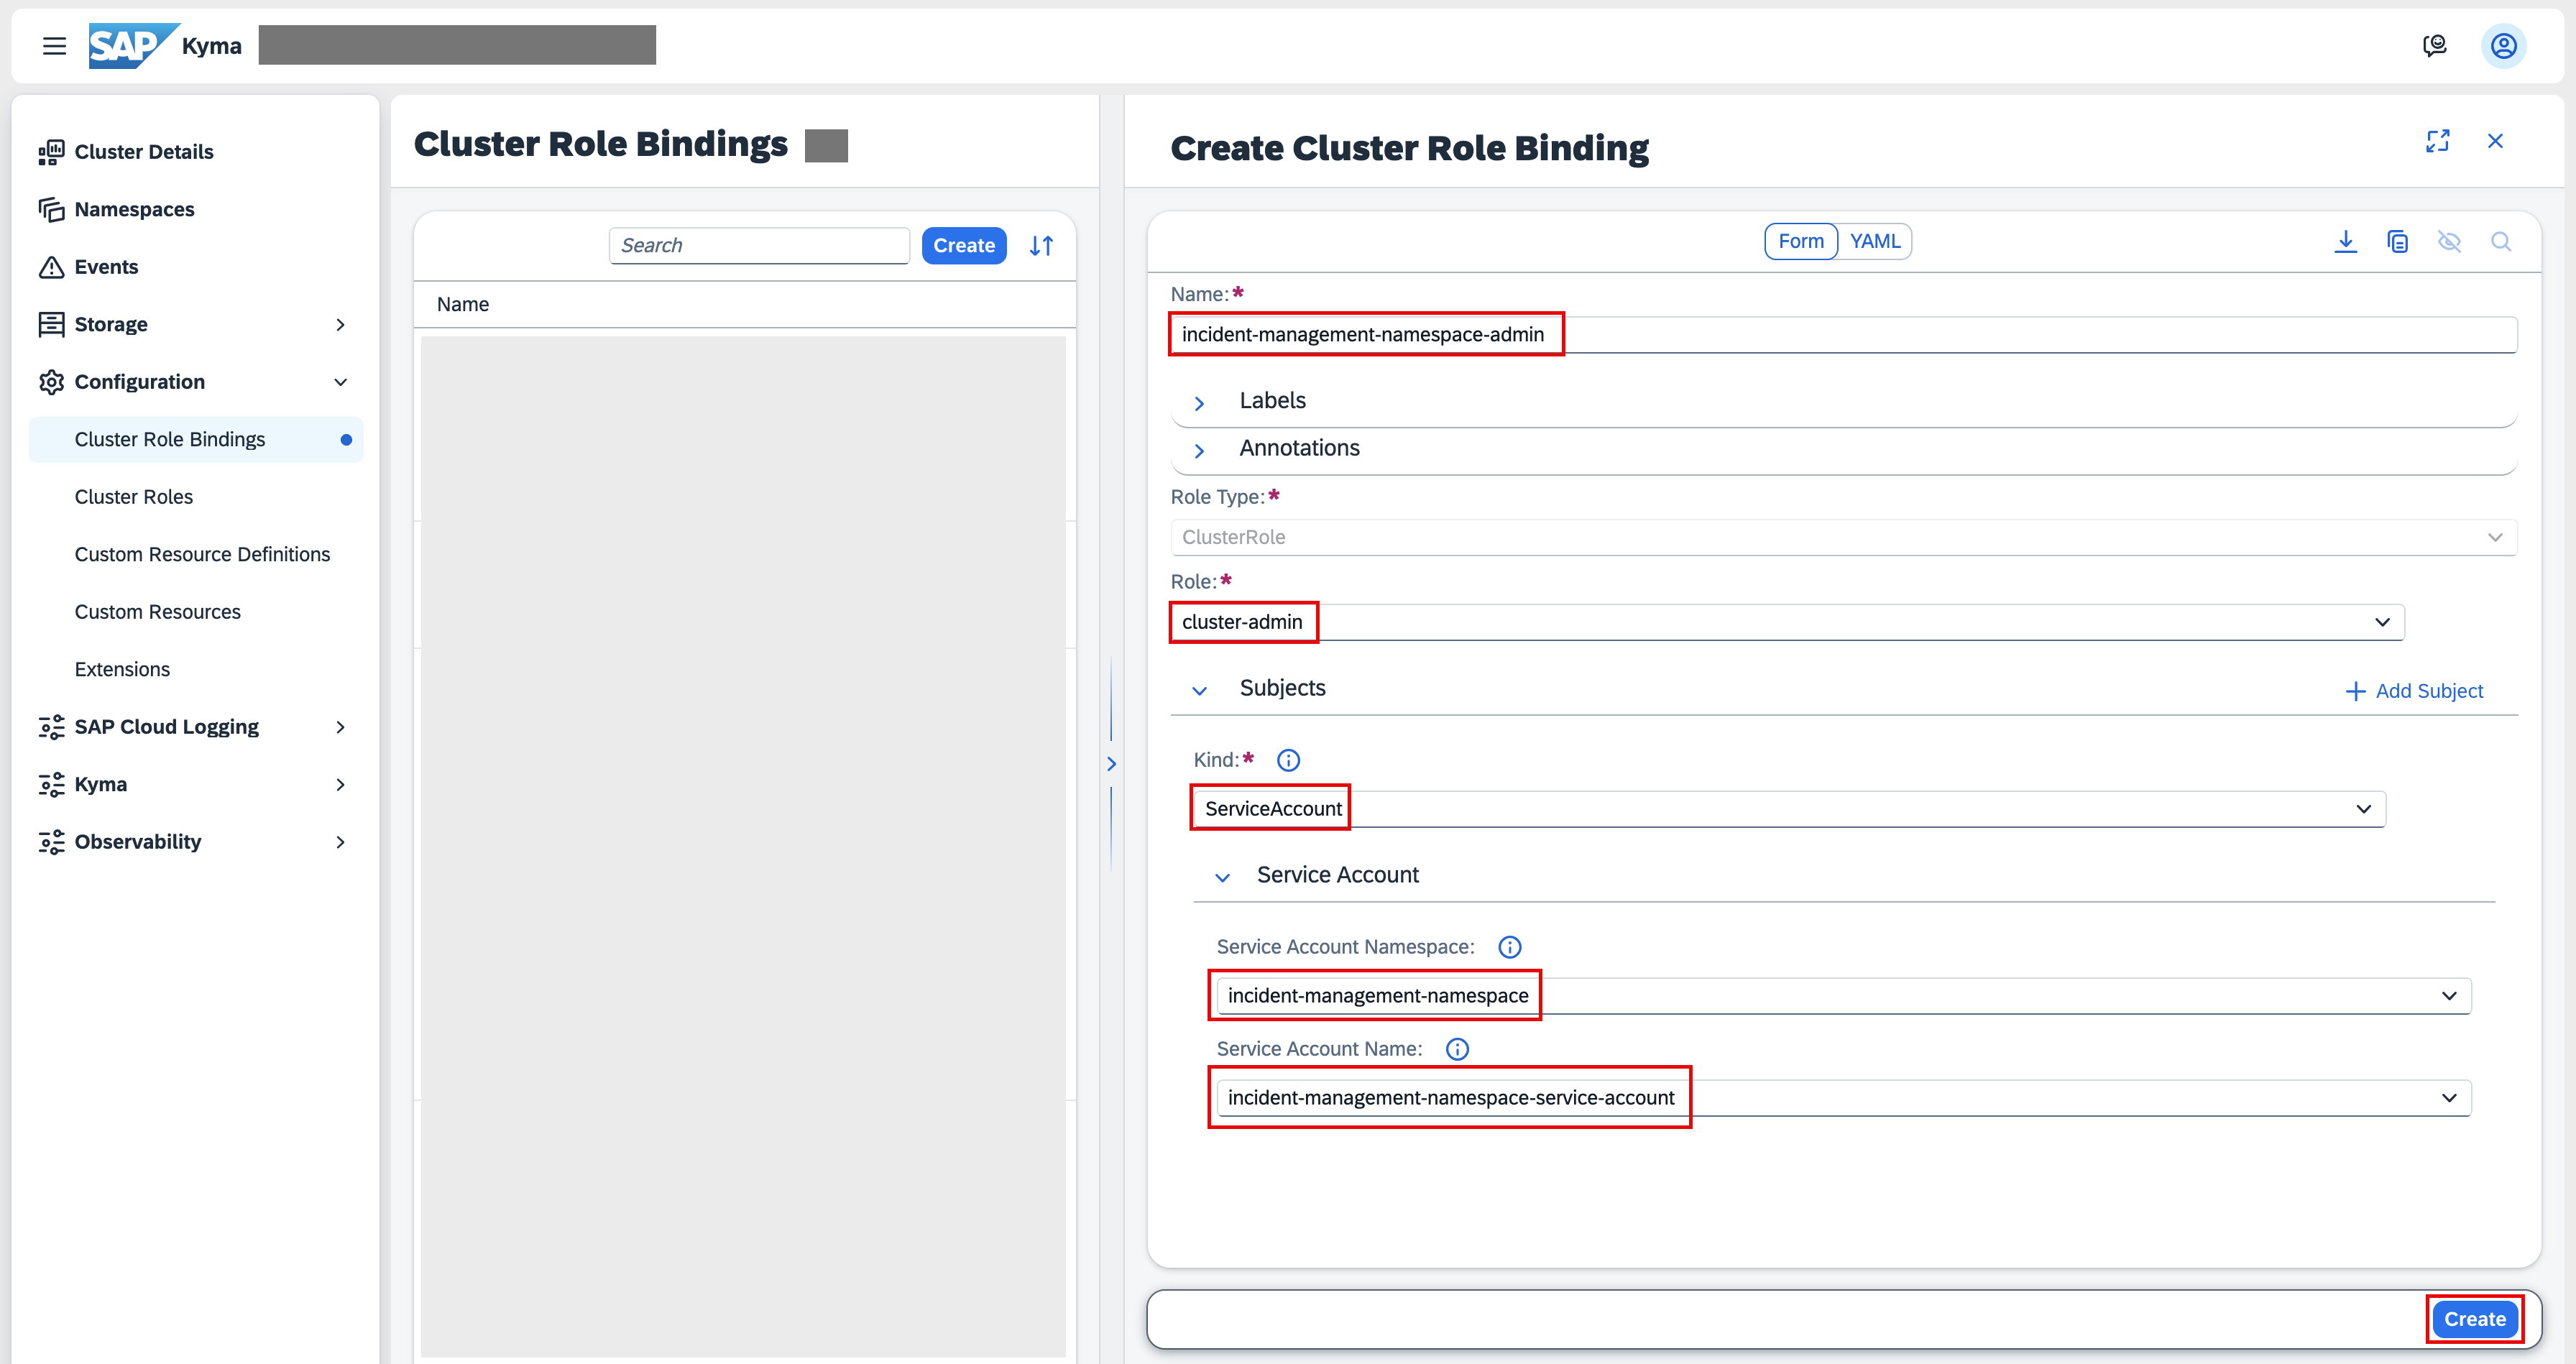Viewport: 2576px width, 1364px height.
Task: Open the Service Account Name dropdown
Action: (1843, 1098)
